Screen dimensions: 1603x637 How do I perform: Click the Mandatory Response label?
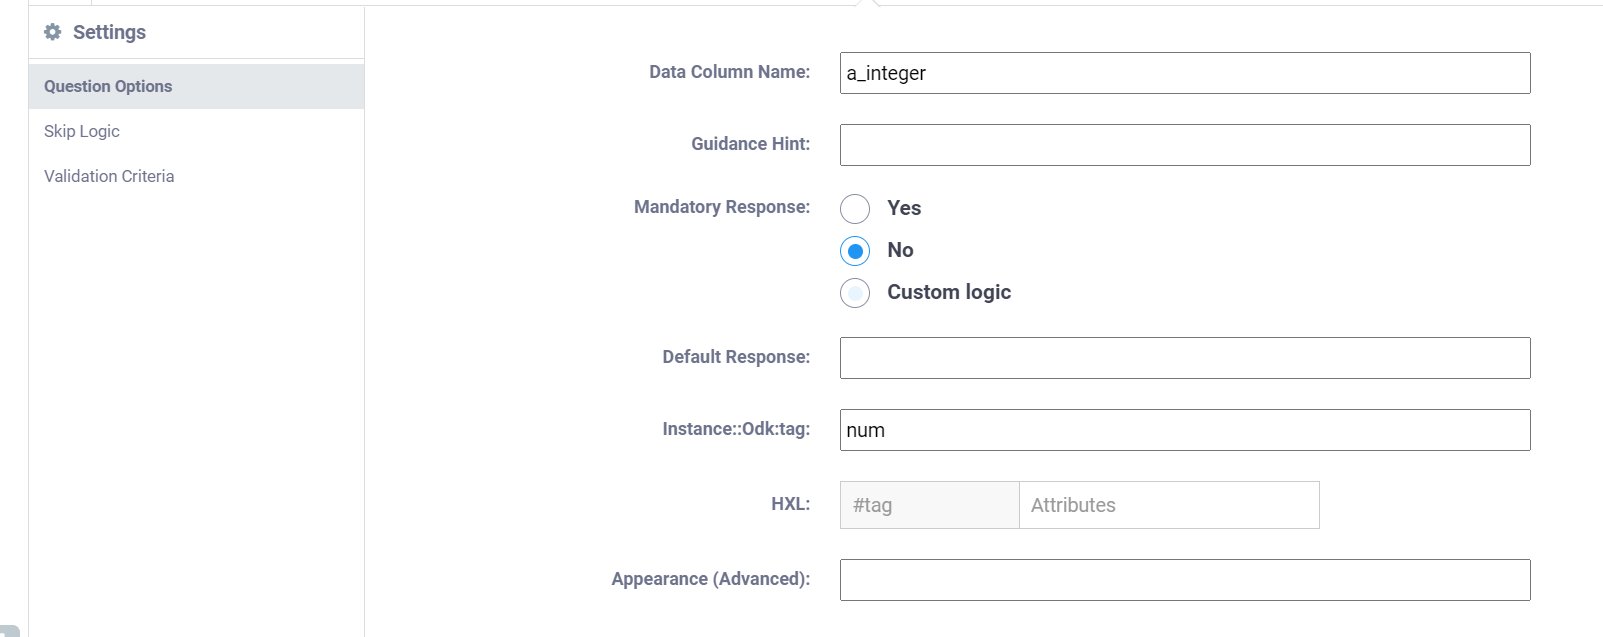[721, 207]
